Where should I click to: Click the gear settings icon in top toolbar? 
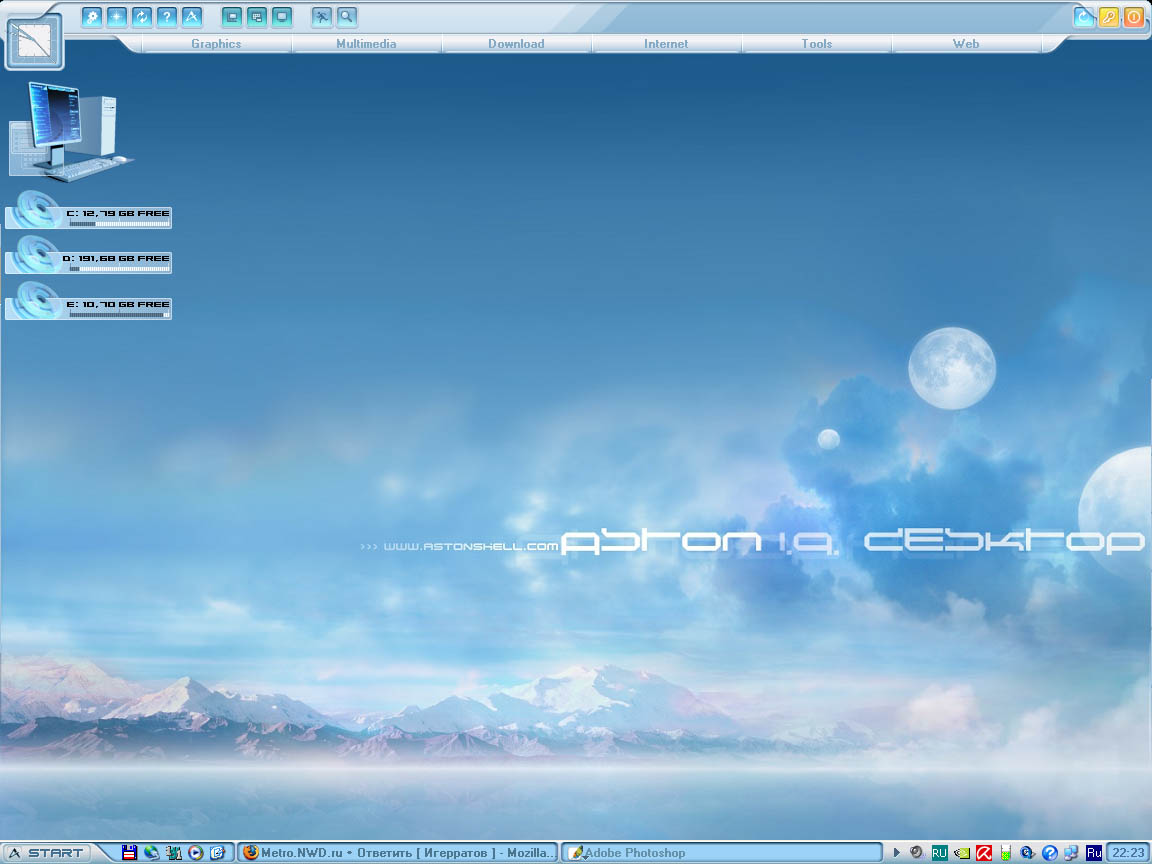pyautogui.click(x=92, y=17)
